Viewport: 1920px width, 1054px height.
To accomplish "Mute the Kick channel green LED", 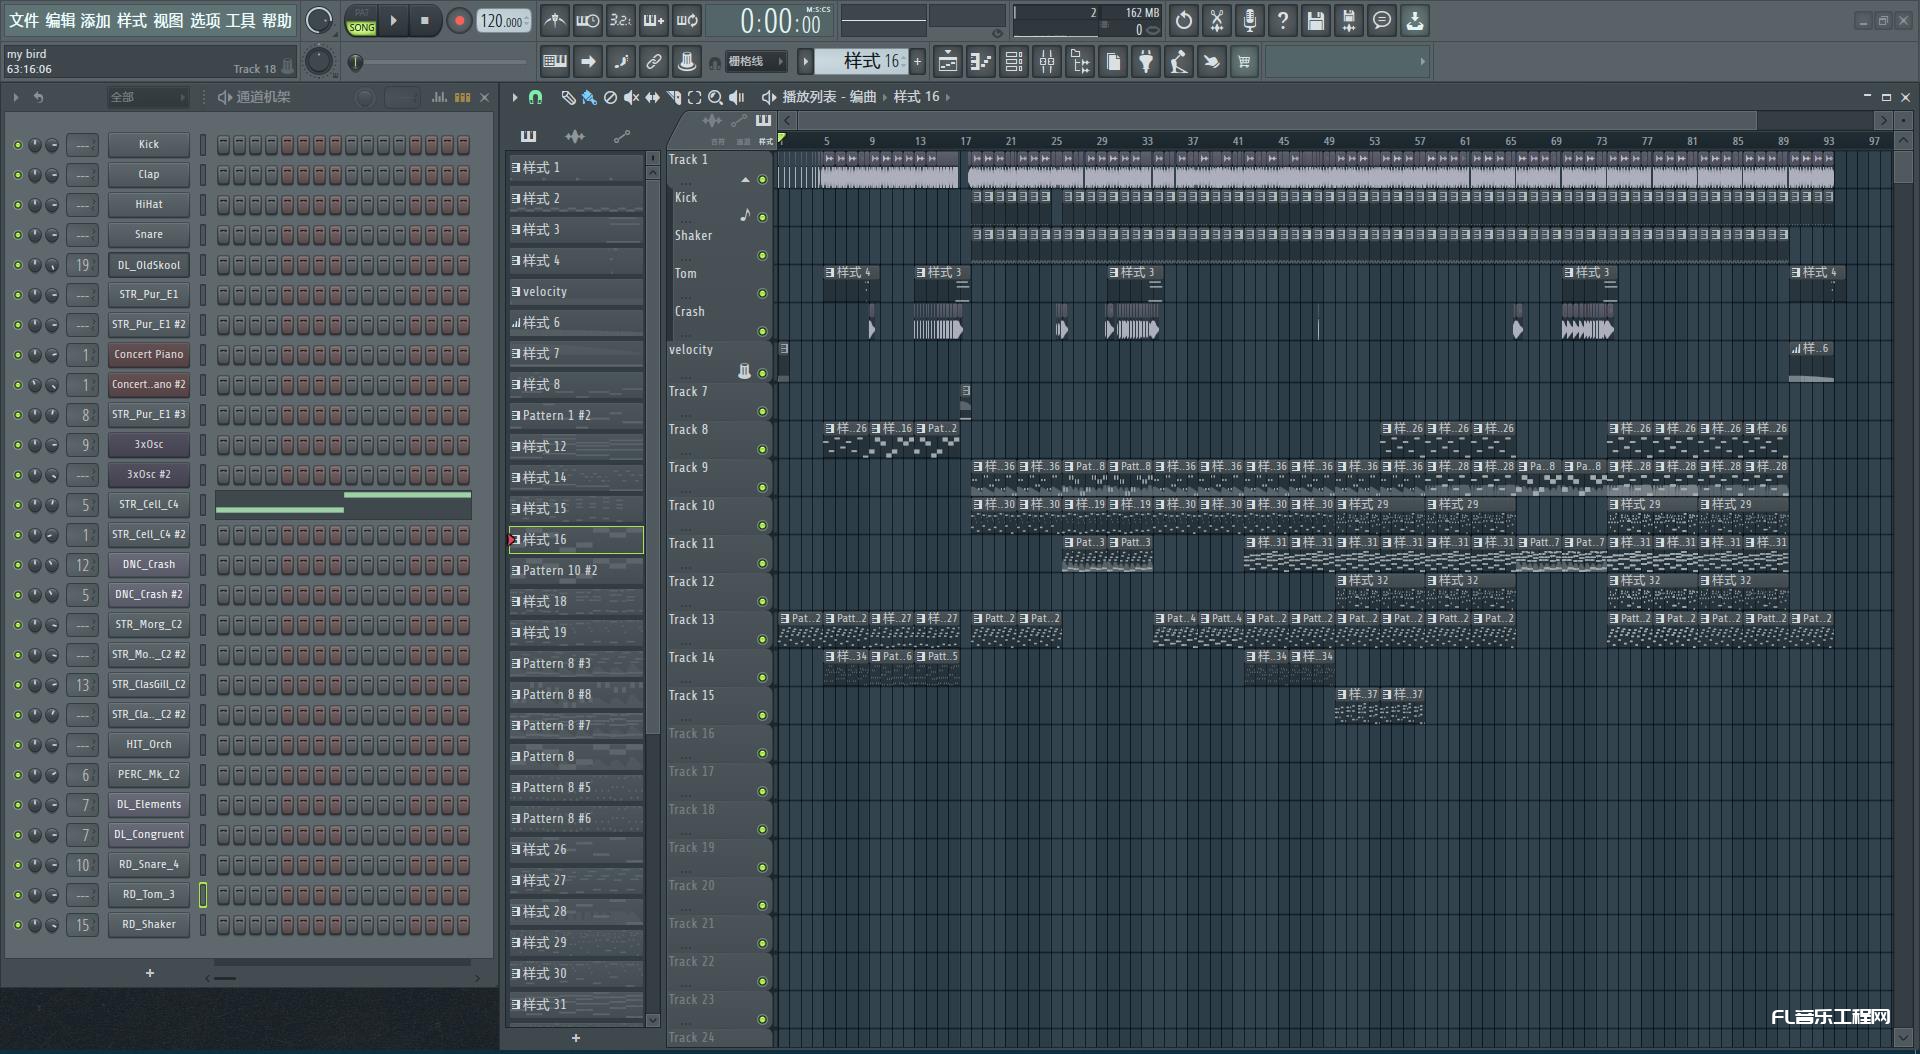I will pos(17,145).
